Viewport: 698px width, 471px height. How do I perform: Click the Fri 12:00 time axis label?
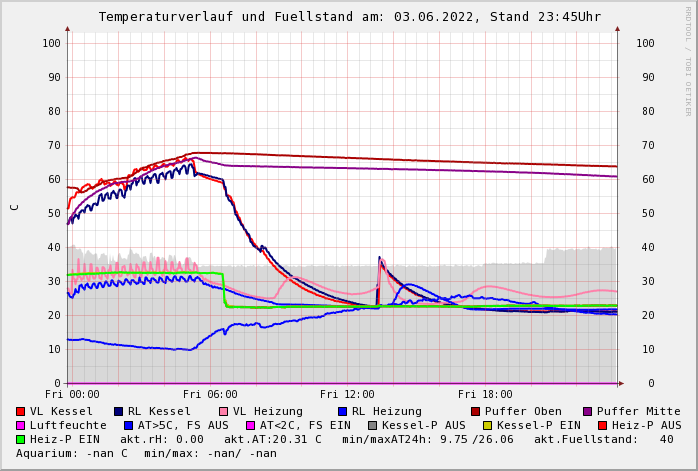(x=348, y=394)
